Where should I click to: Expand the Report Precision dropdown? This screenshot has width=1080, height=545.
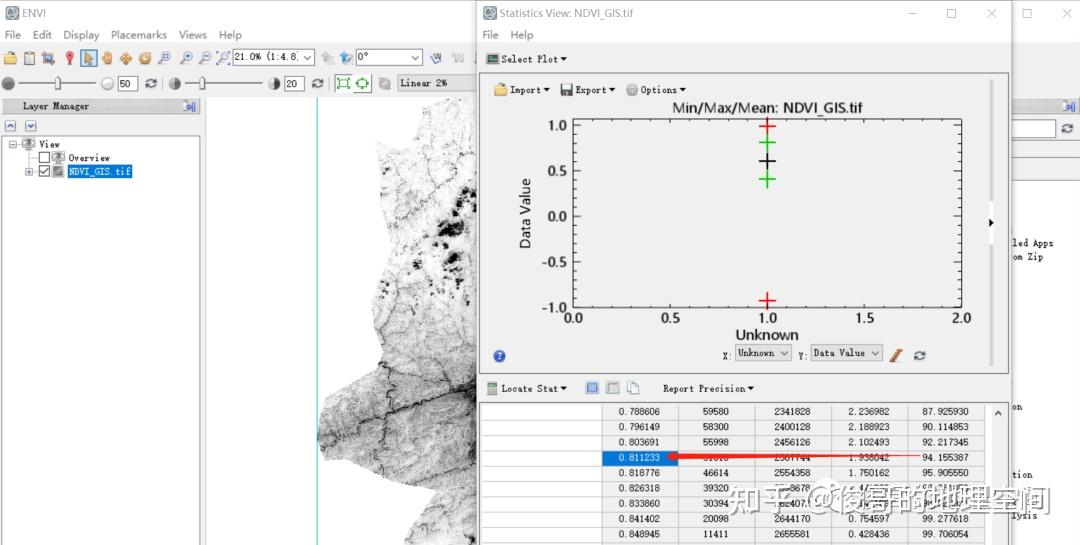708,389
